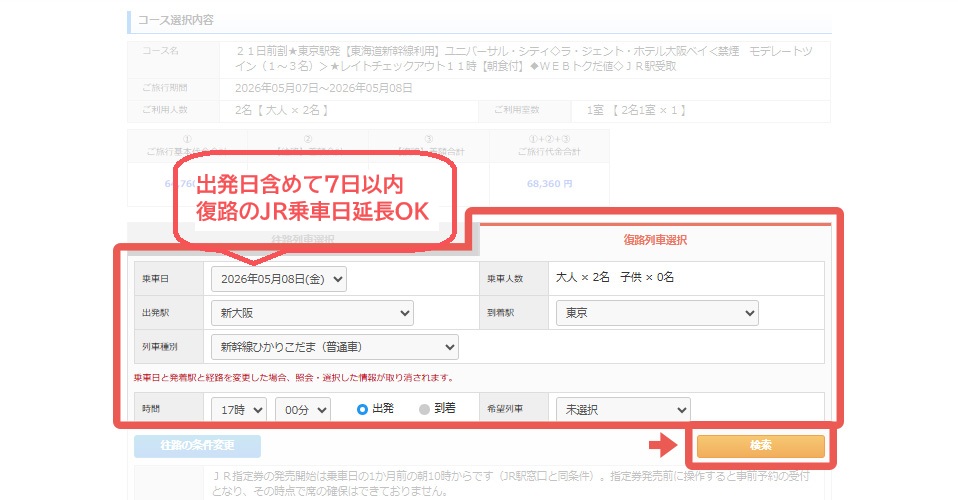Click the 往路の条件変更 button
This screenshot has width=958, height=500.
coord(197,446)
